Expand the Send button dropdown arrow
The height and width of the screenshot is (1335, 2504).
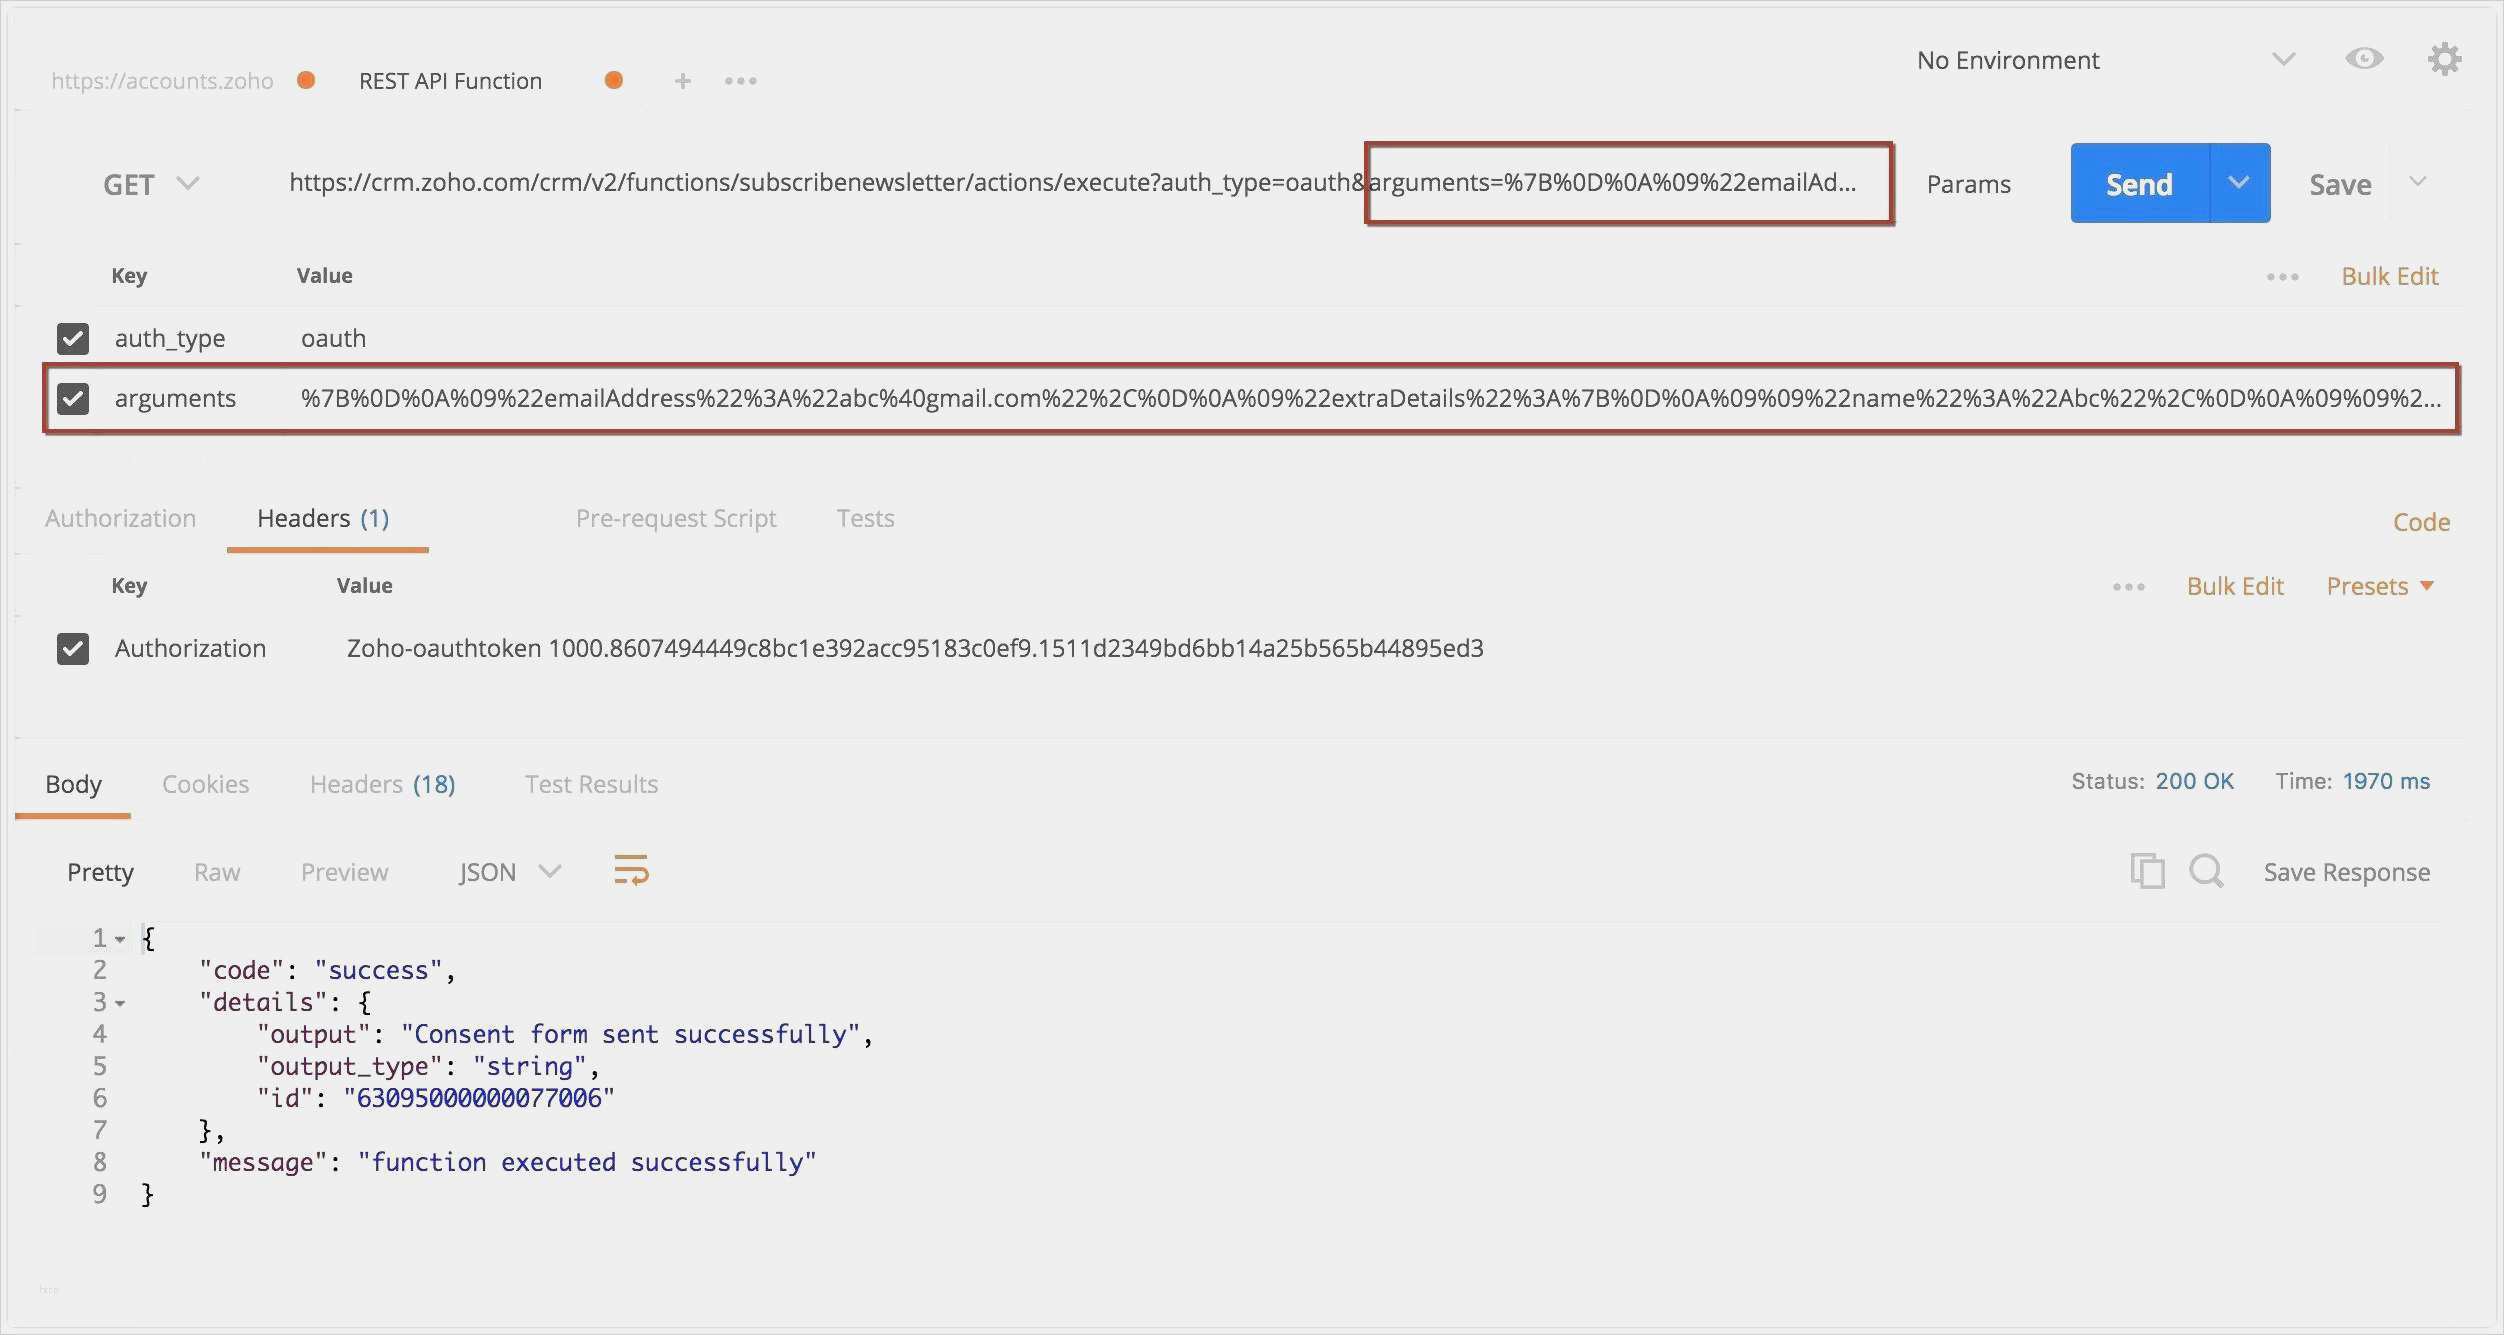[2239, 182]
